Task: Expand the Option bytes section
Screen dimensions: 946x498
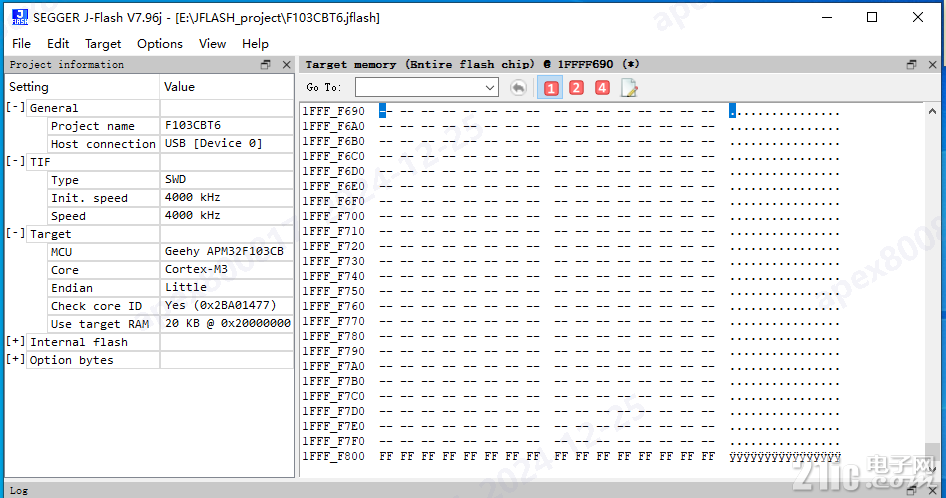Action: point(16,359)
